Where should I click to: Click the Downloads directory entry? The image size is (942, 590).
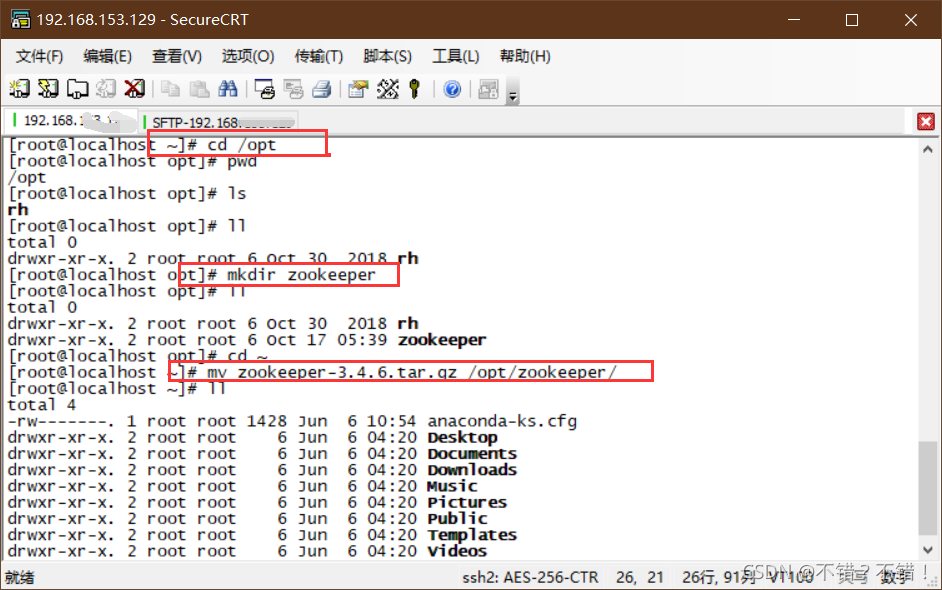tap(472, 470)
